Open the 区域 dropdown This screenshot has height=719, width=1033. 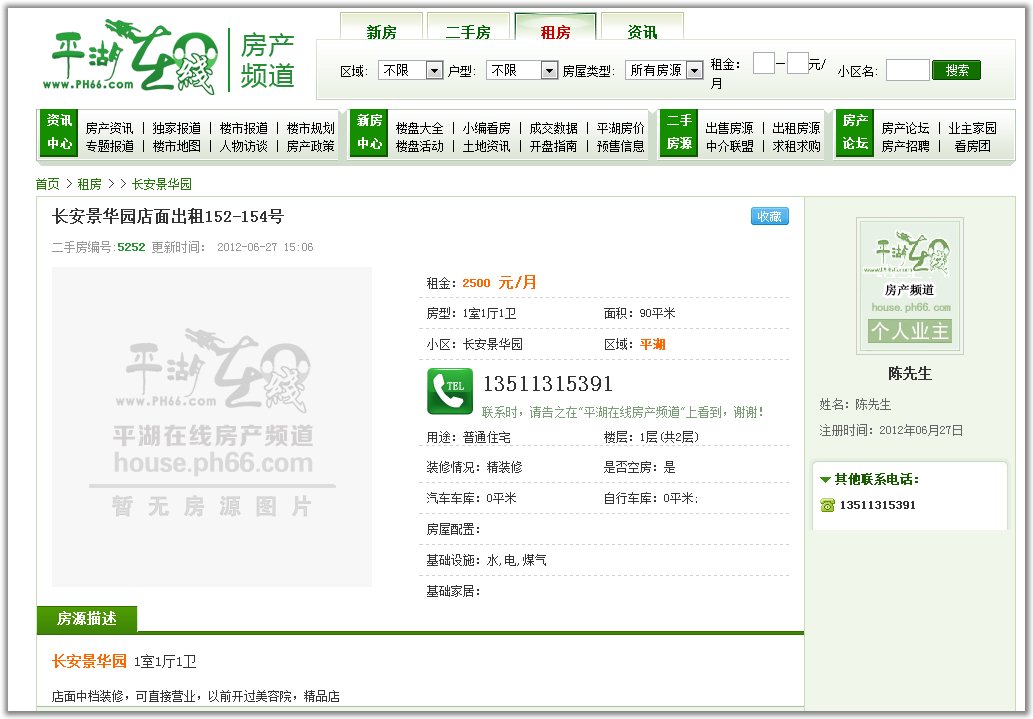tap(410, 70)
